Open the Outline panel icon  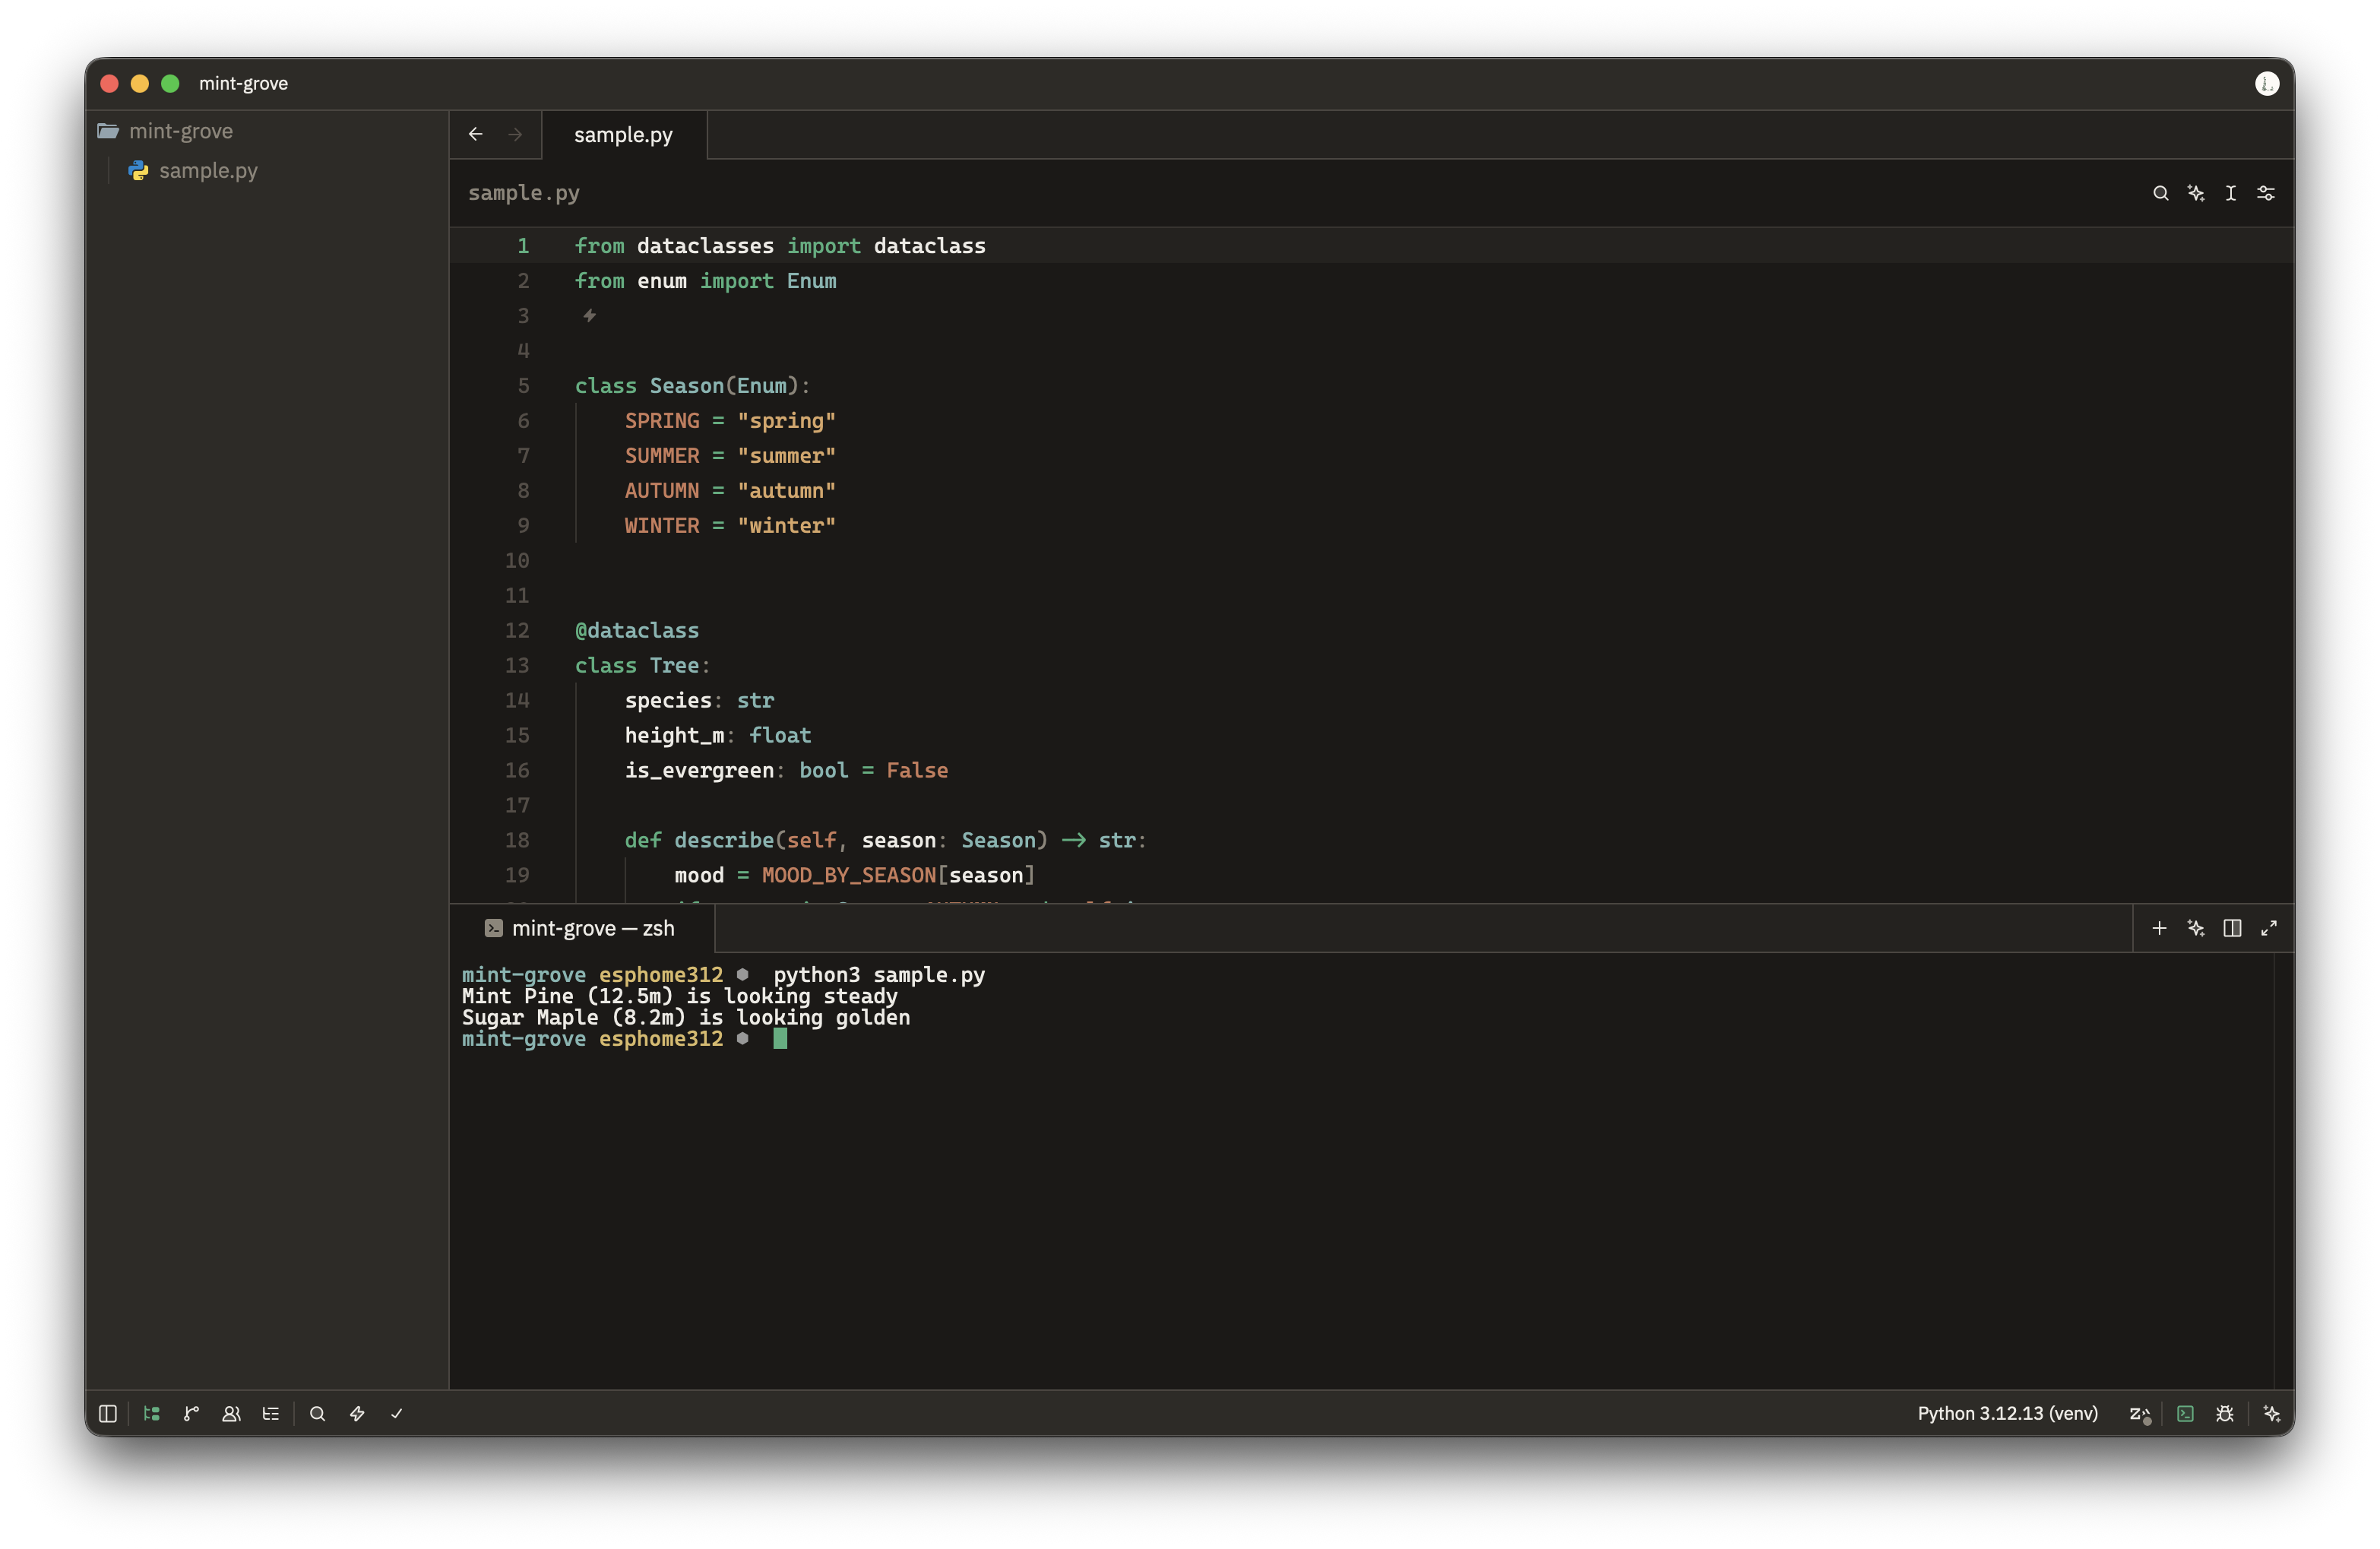(x=271, y=1413)
